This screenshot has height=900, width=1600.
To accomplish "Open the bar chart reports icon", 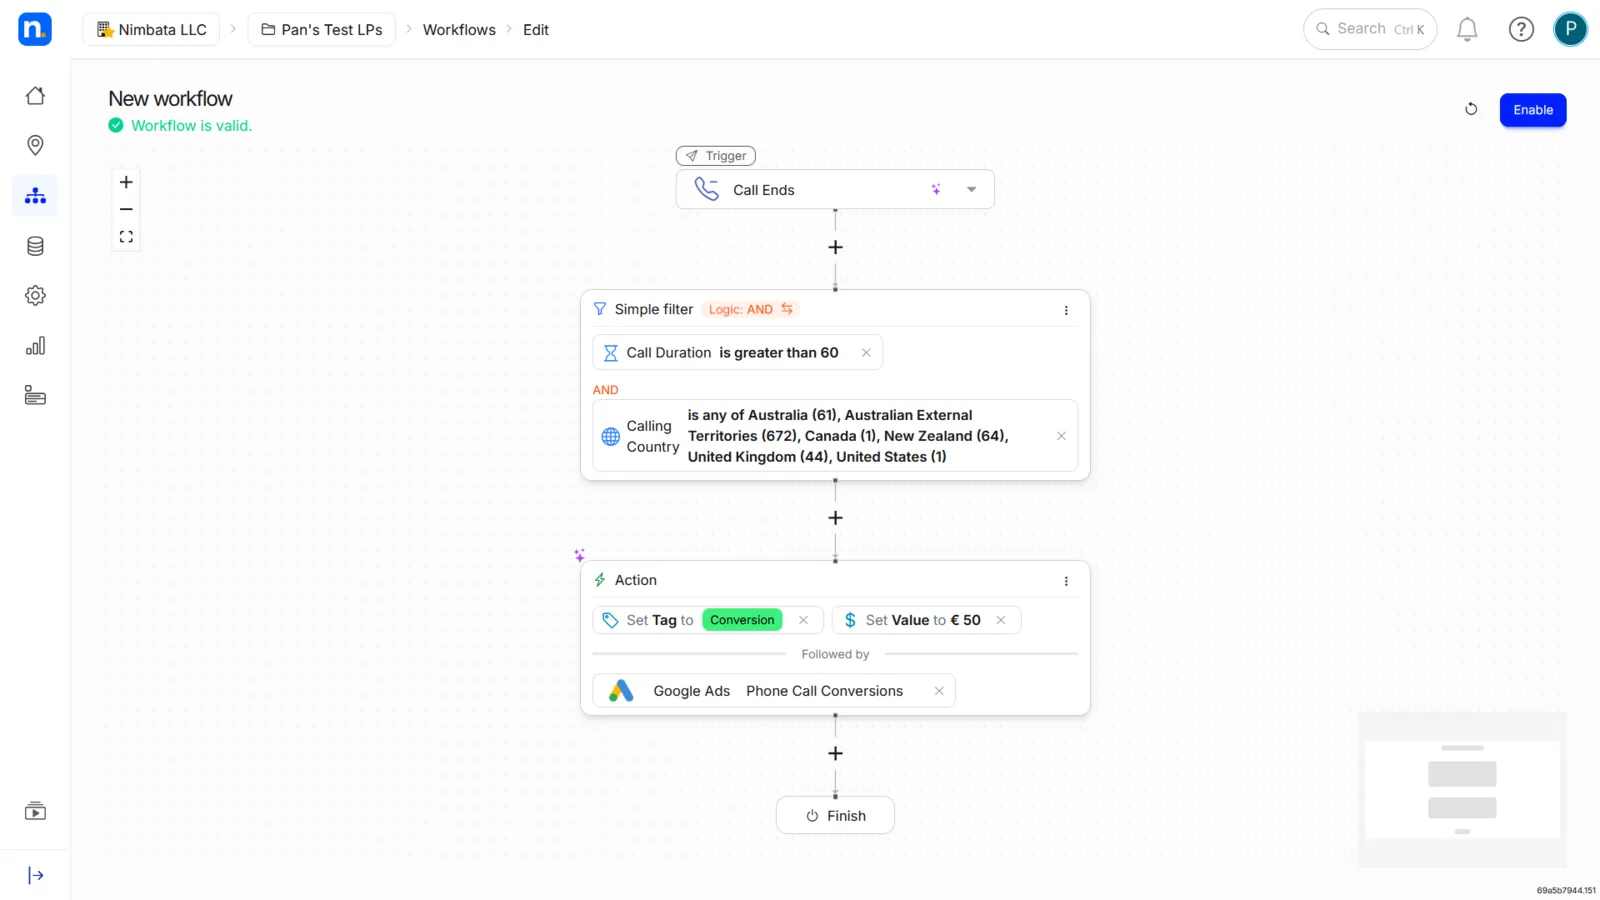I will click(35, 346).
